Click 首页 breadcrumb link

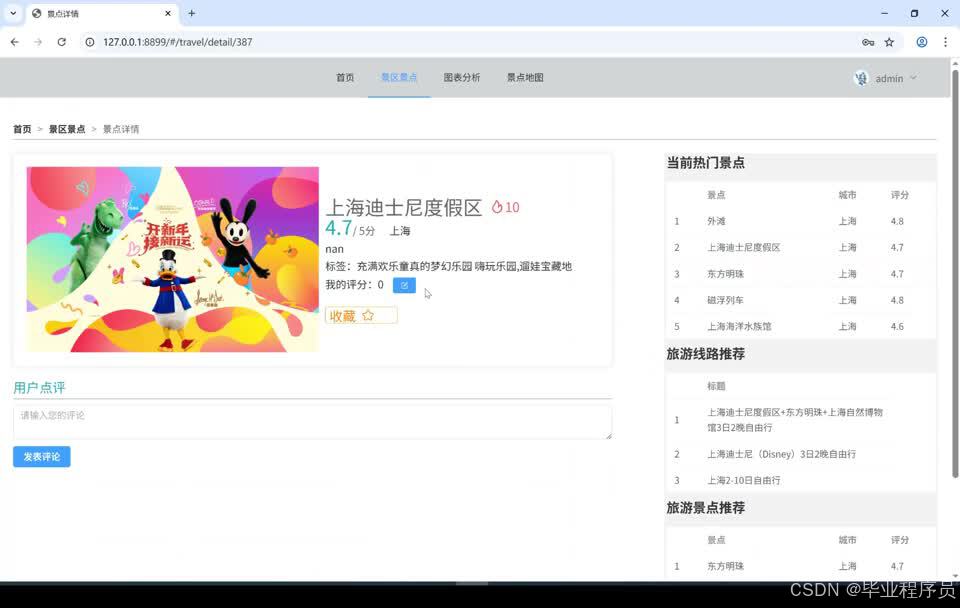(x=22, y=129)
